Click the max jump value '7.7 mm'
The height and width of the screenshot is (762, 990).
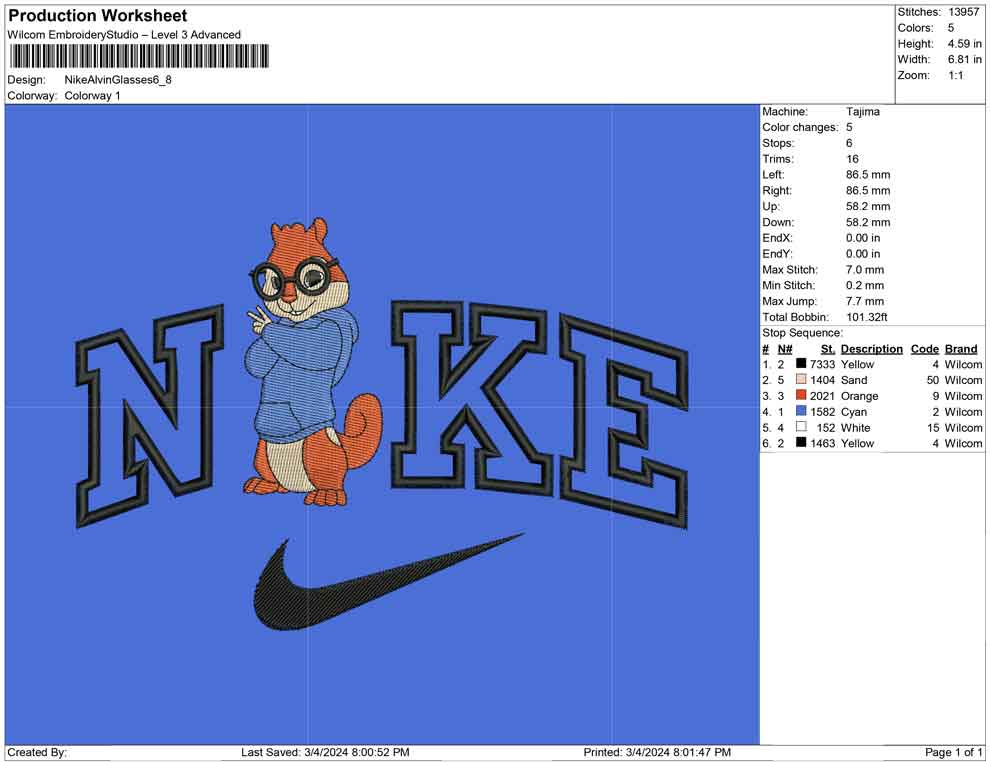[865, 301]
